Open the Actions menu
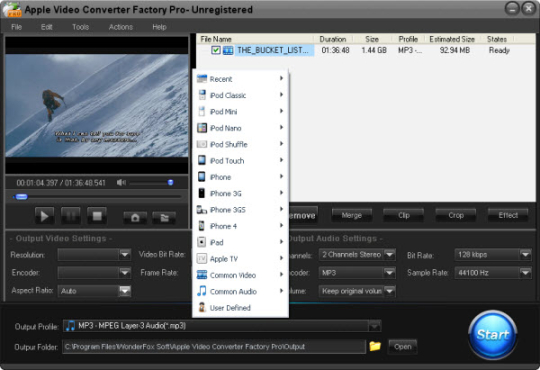Viewport: 540px width, 370px height. pos(121,27)
